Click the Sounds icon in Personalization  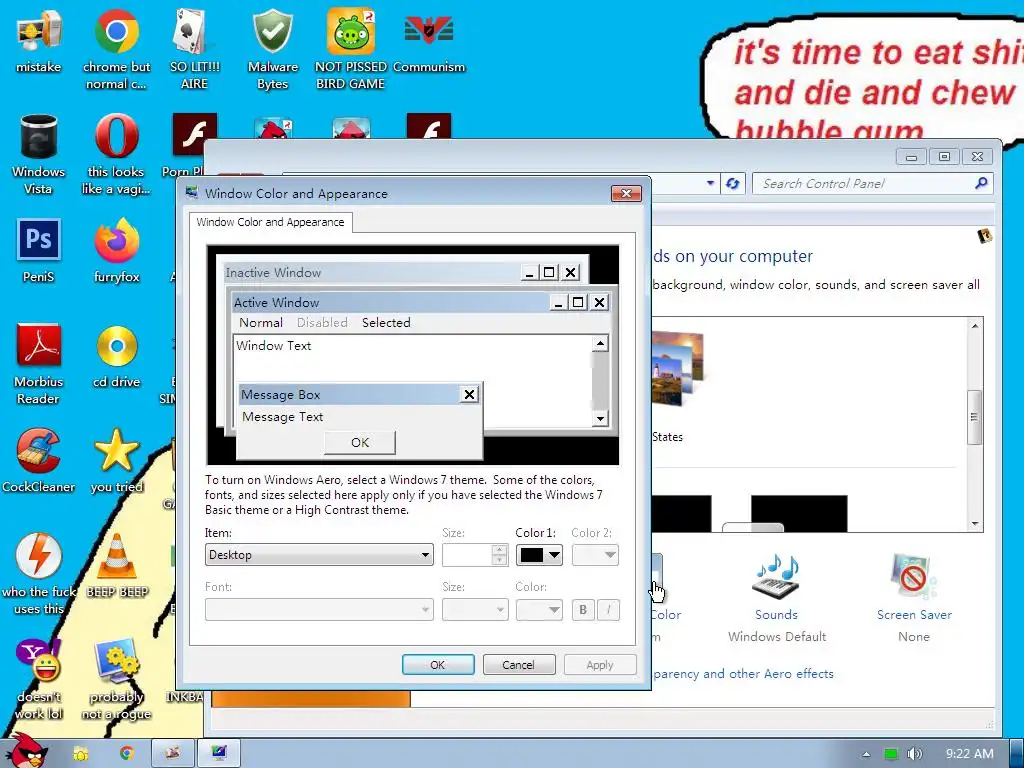tap(776, 577)
